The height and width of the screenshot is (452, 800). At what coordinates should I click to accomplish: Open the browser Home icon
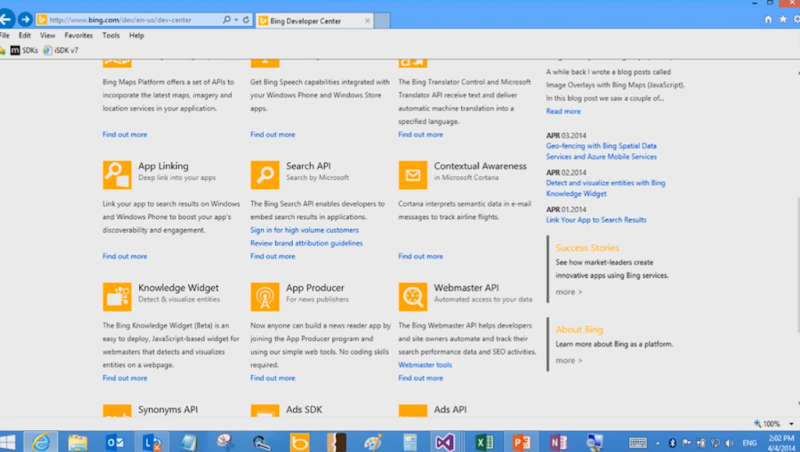768,19
